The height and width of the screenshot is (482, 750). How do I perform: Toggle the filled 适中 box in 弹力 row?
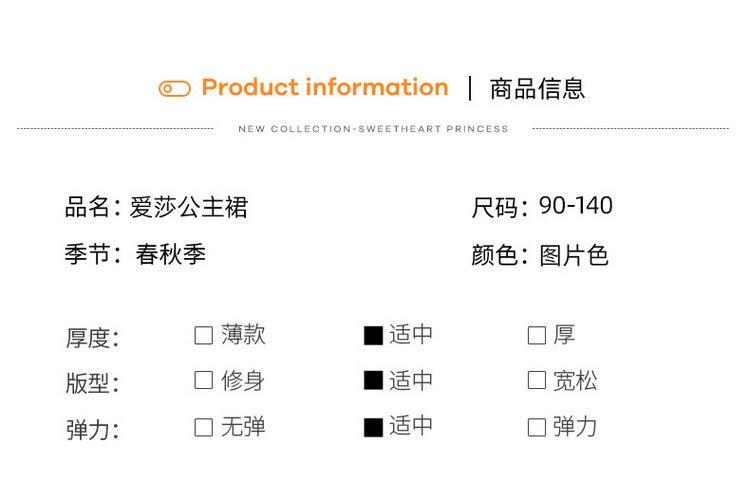click(373, 427)
